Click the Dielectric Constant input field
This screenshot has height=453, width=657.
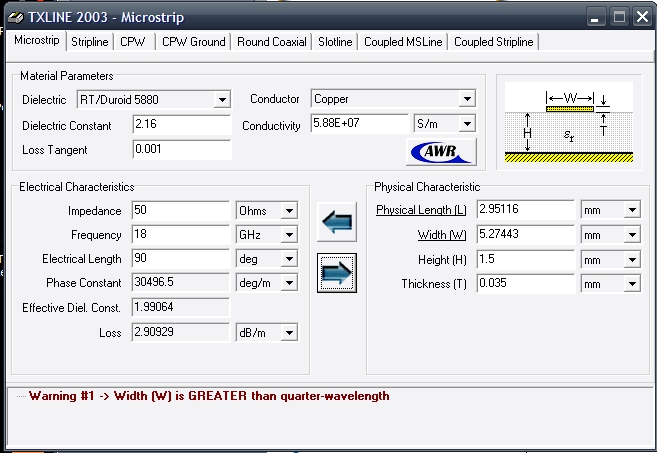(180, 125)
